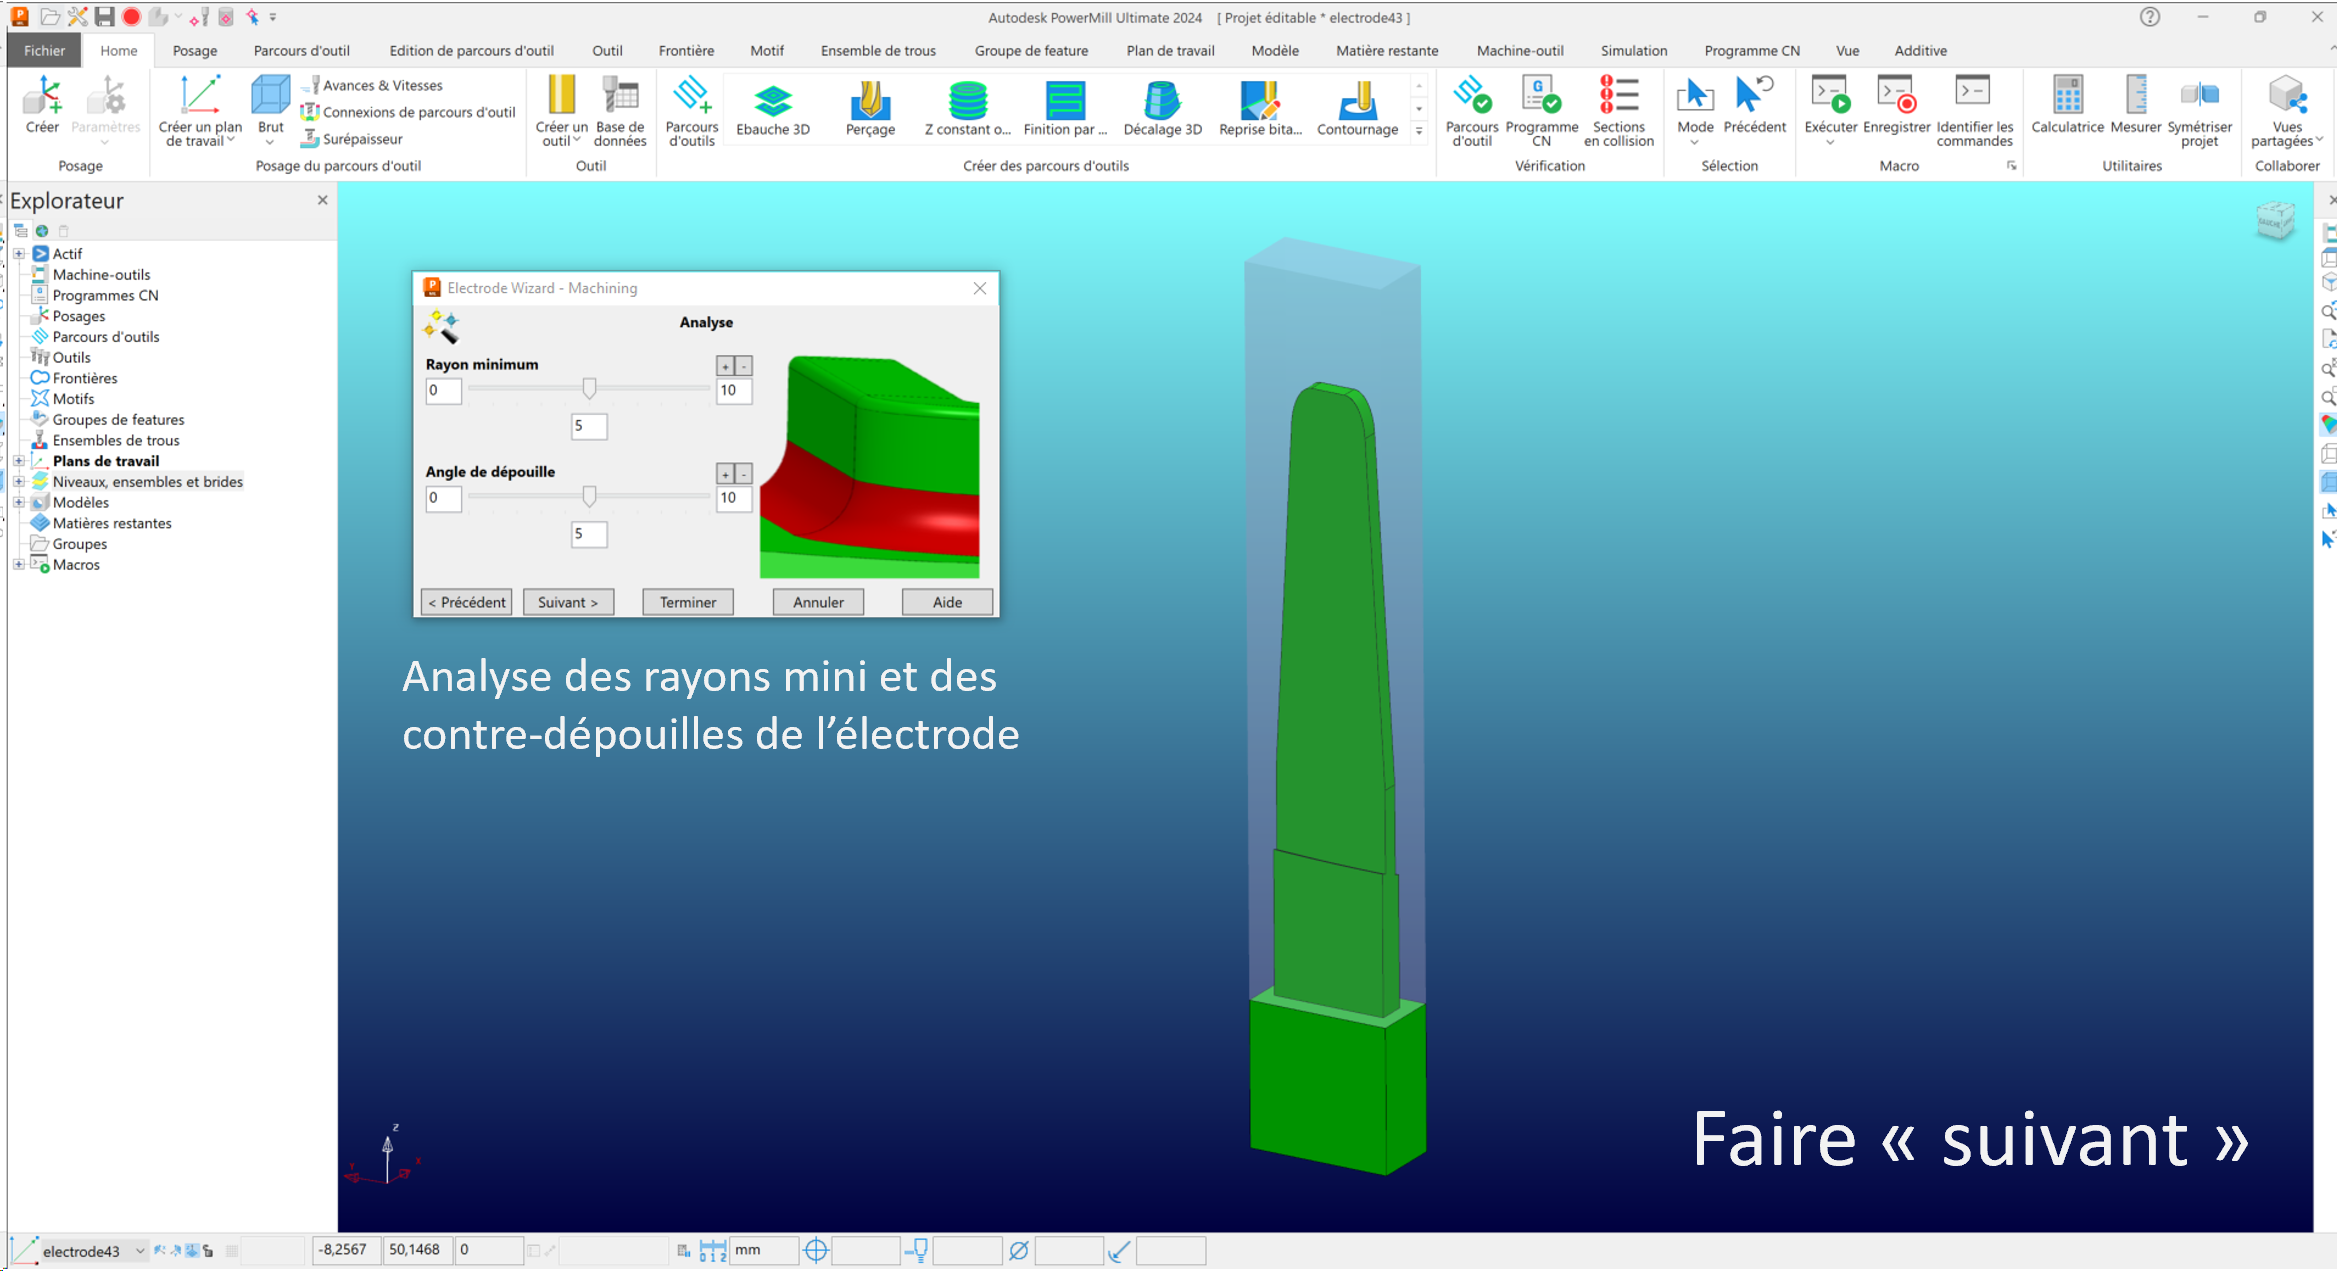Click the Ebauche 3D toolpath icon
This screenshot has width=2337, height=1271.
coord(772,100)
